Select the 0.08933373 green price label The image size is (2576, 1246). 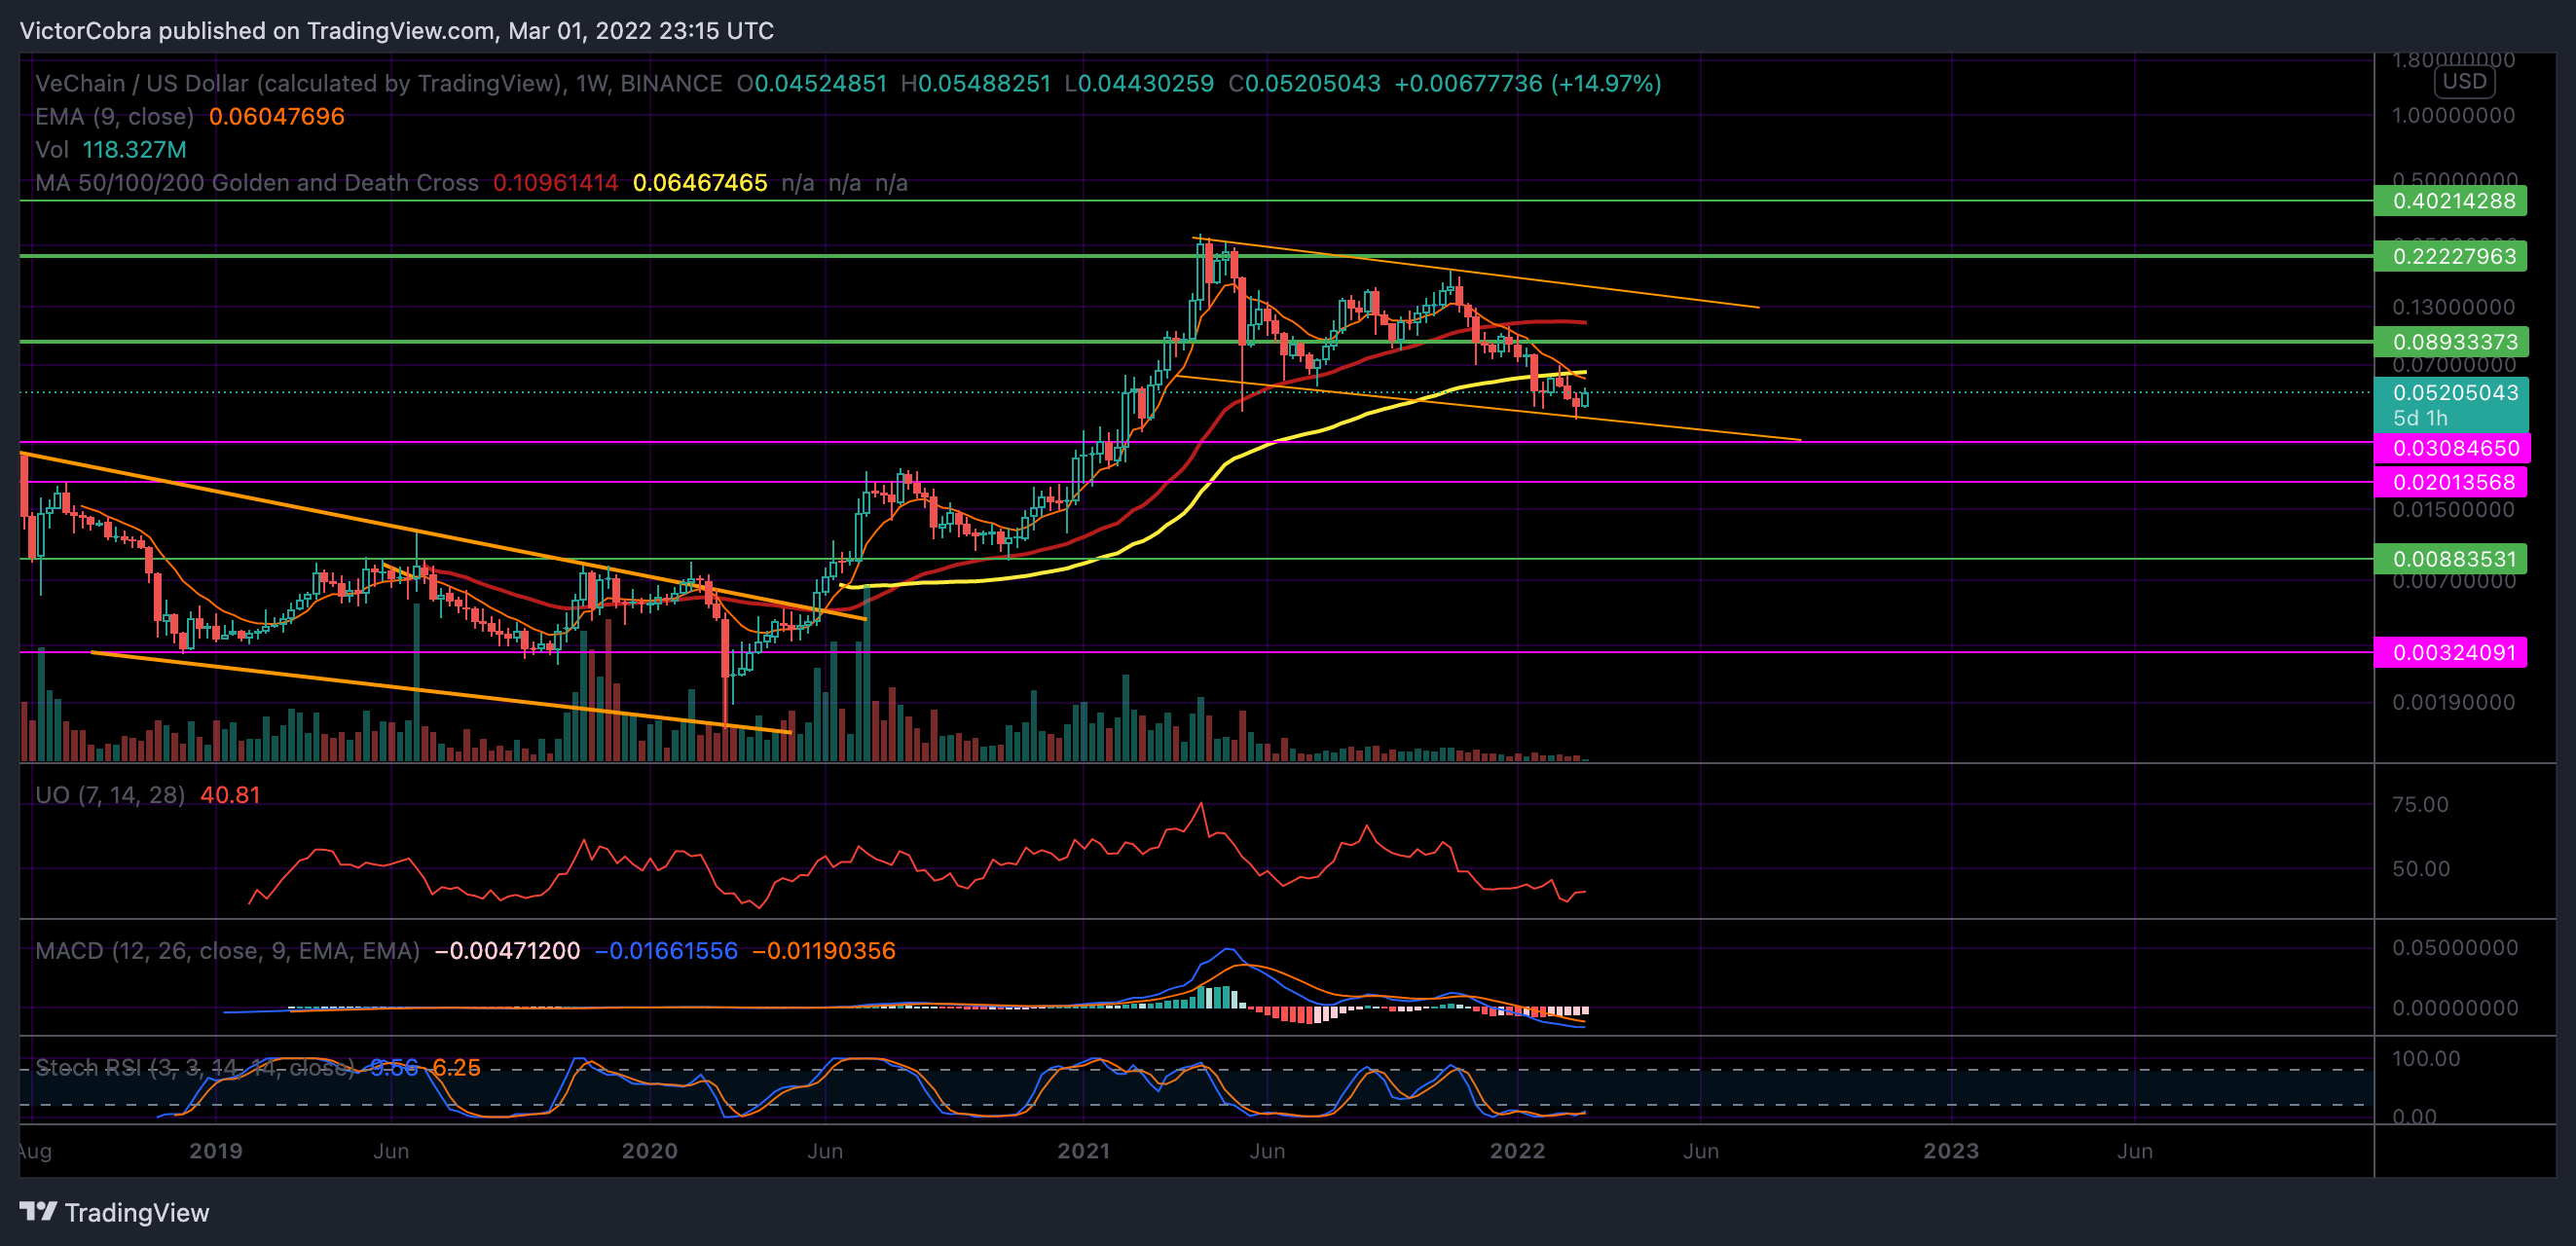[2452, 342]
